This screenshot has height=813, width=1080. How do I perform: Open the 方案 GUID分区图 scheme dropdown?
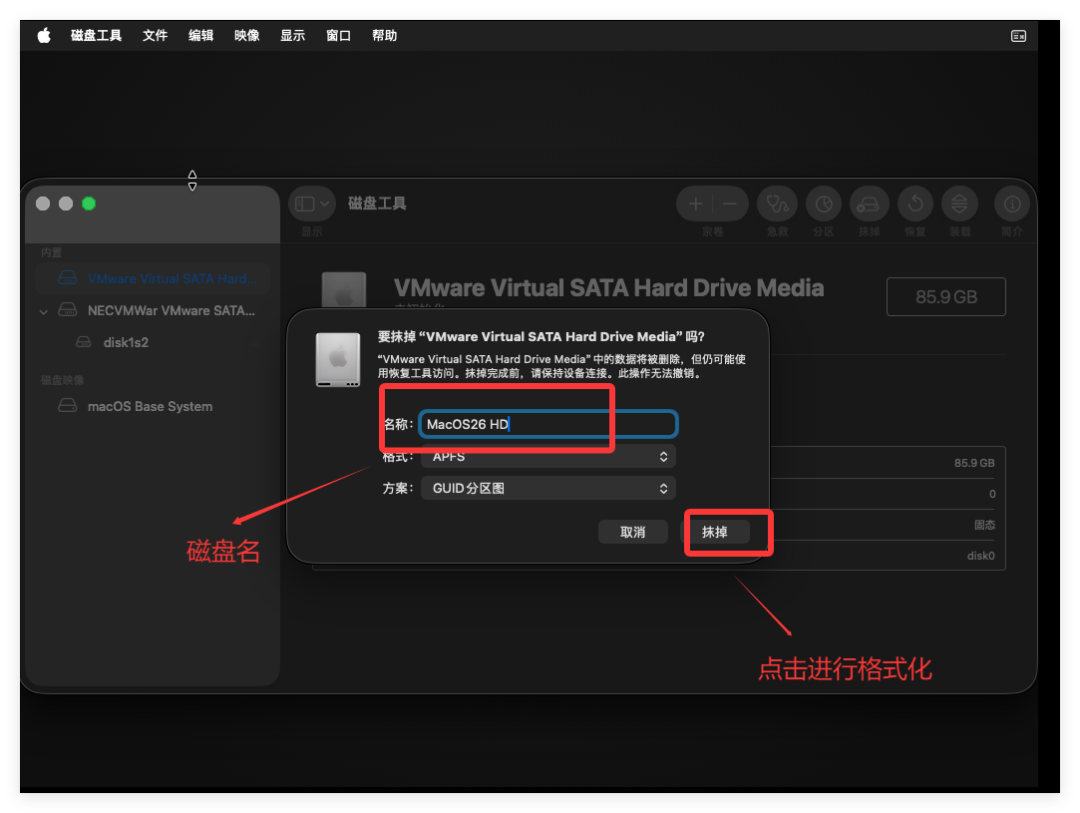(x=548, y=488)
